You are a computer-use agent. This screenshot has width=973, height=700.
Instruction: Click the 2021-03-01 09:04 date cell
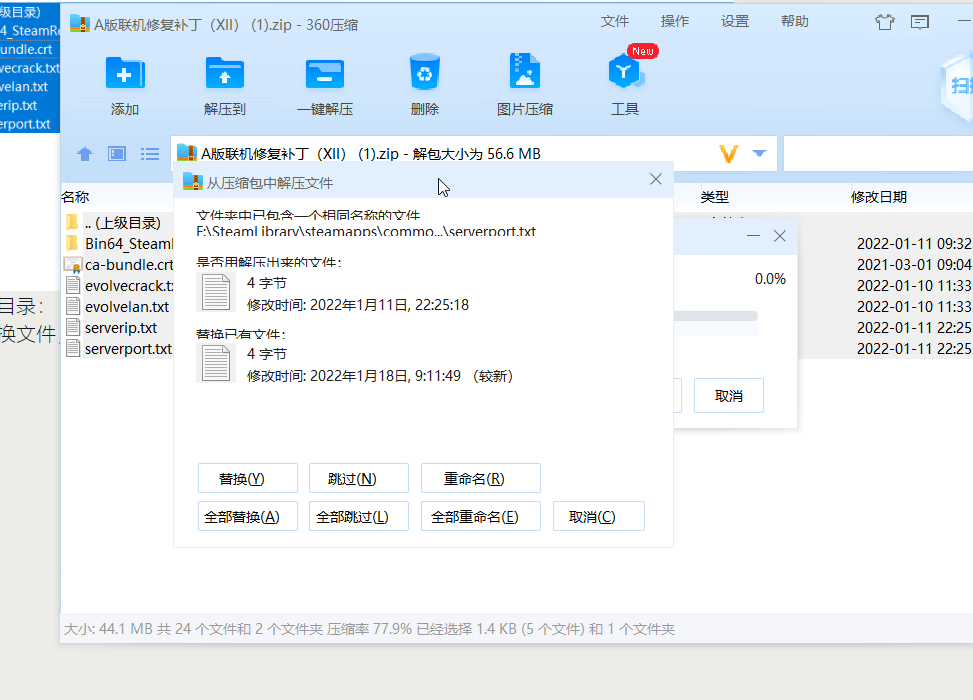914,265
